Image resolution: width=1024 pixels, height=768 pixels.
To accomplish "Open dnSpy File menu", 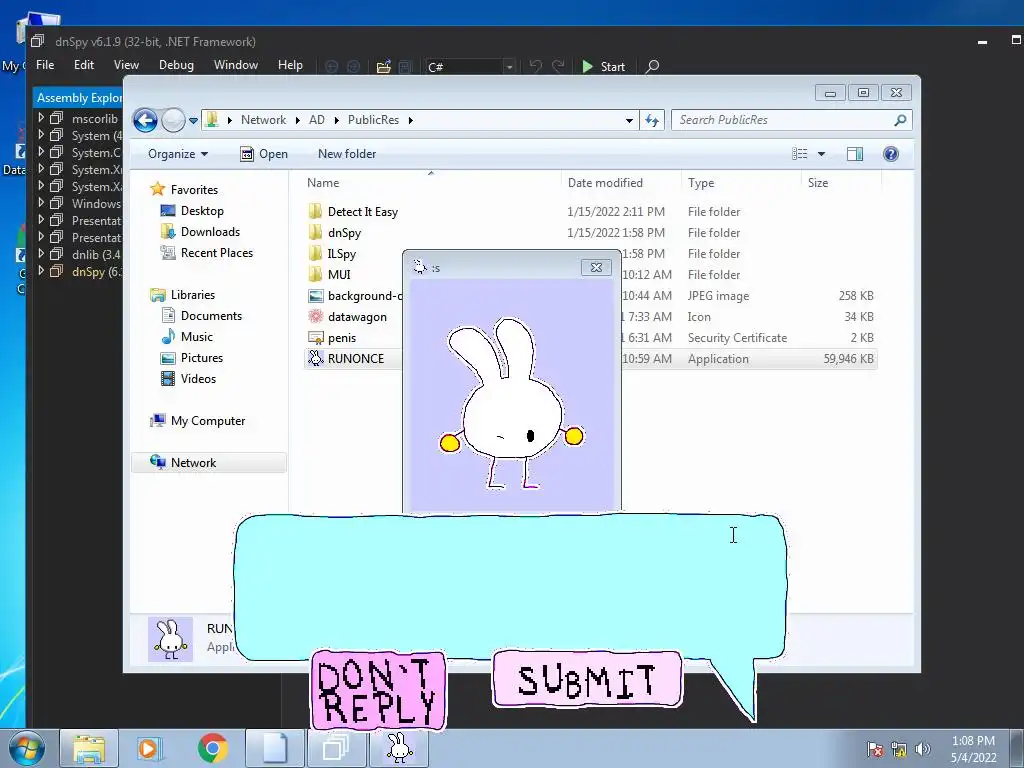I will click(45, 65).
